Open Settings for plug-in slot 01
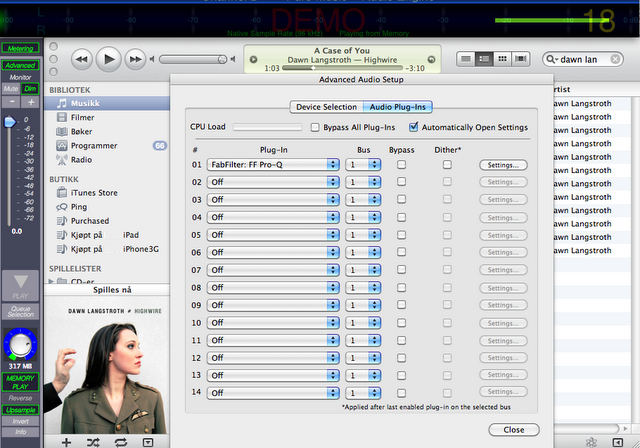The image size is (640, 448). [503, 165]
